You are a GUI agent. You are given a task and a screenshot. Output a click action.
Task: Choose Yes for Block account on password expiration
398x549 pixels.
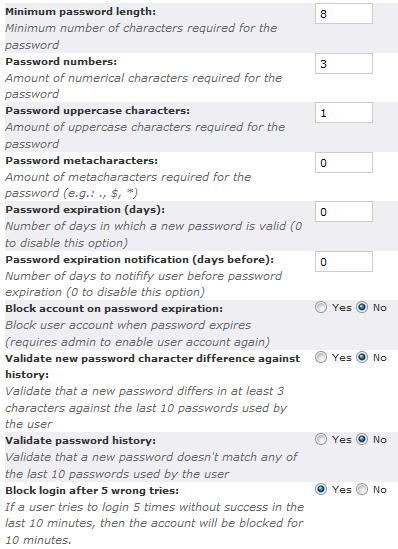click(321, 307)
